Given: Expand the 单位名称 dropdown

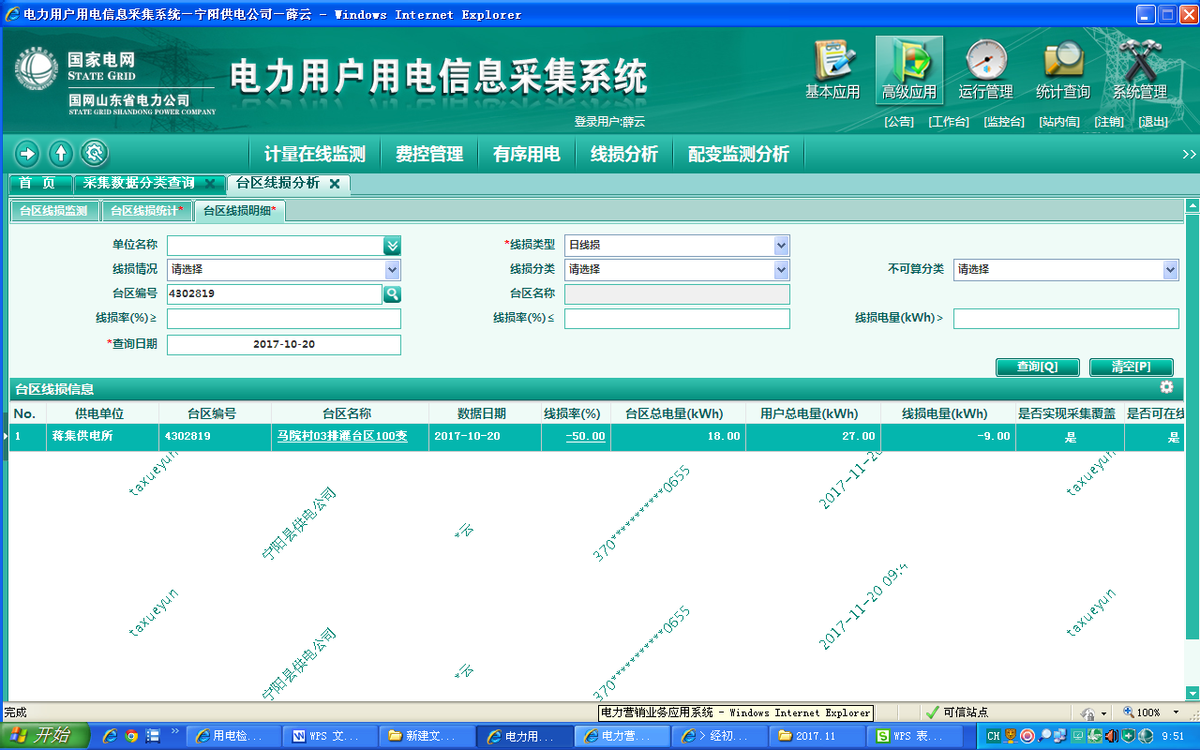Looking at the screenshot, I should click(392, 246).
